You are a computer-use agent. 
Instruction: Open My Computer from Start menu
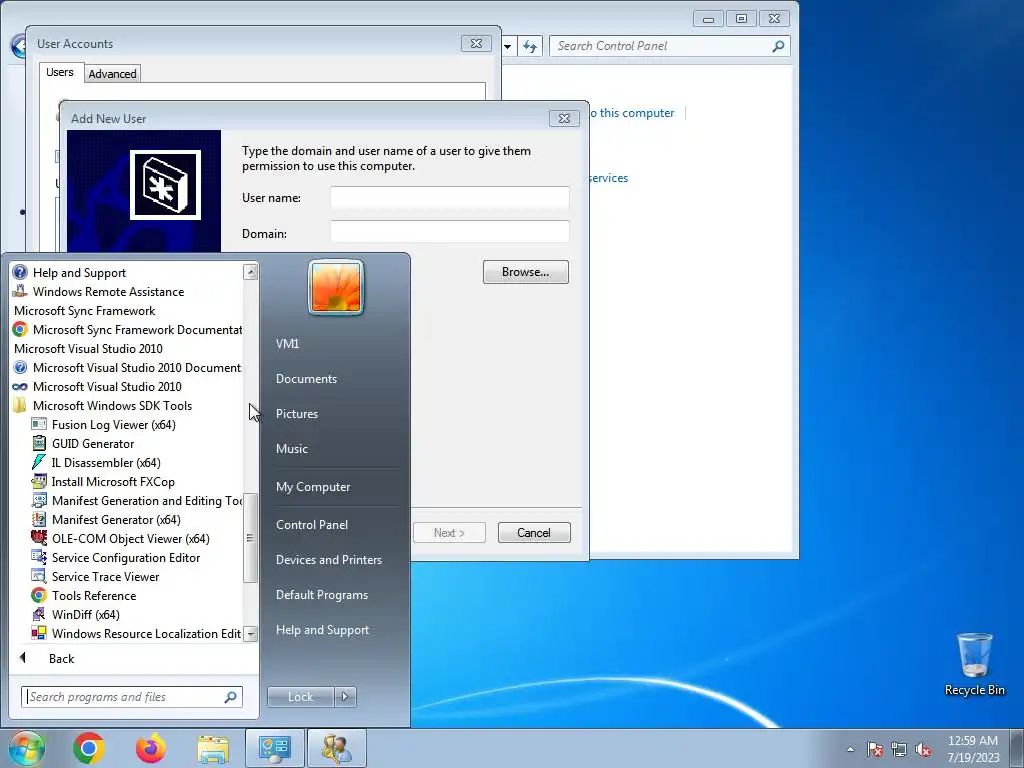click(313, 487)
